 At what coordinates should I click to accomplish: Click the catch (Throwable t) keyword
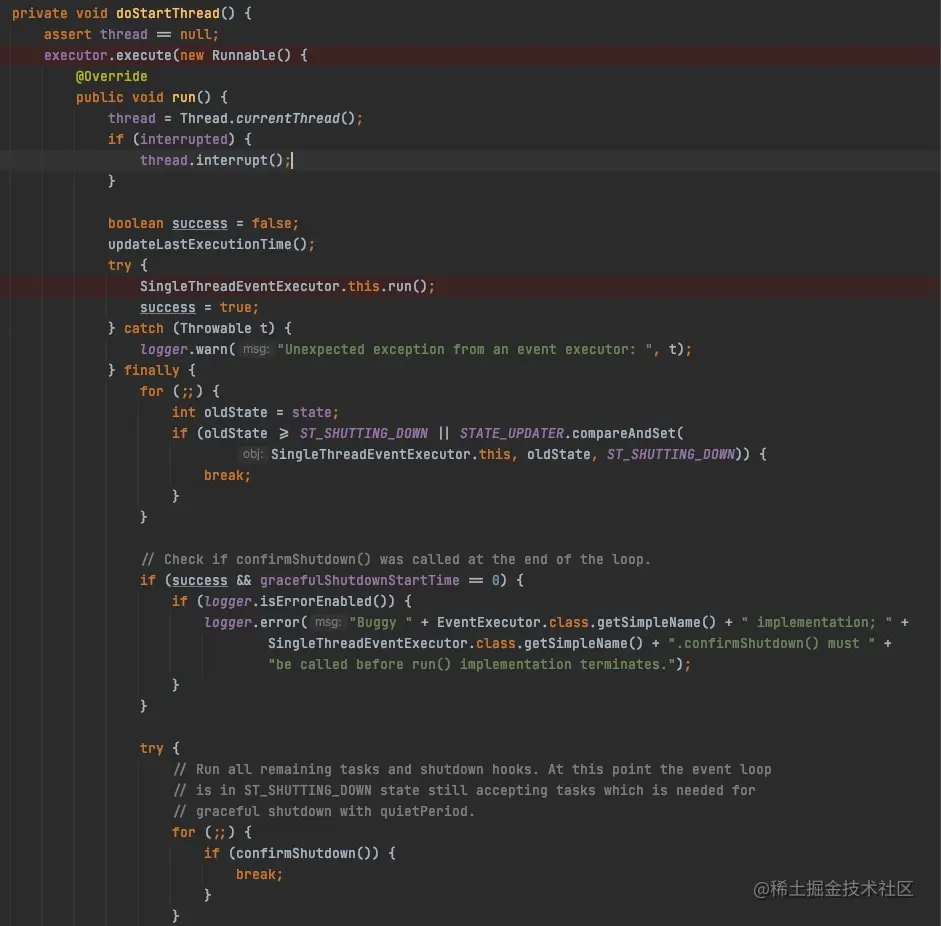pyautogui.click(x=143, y=328)
